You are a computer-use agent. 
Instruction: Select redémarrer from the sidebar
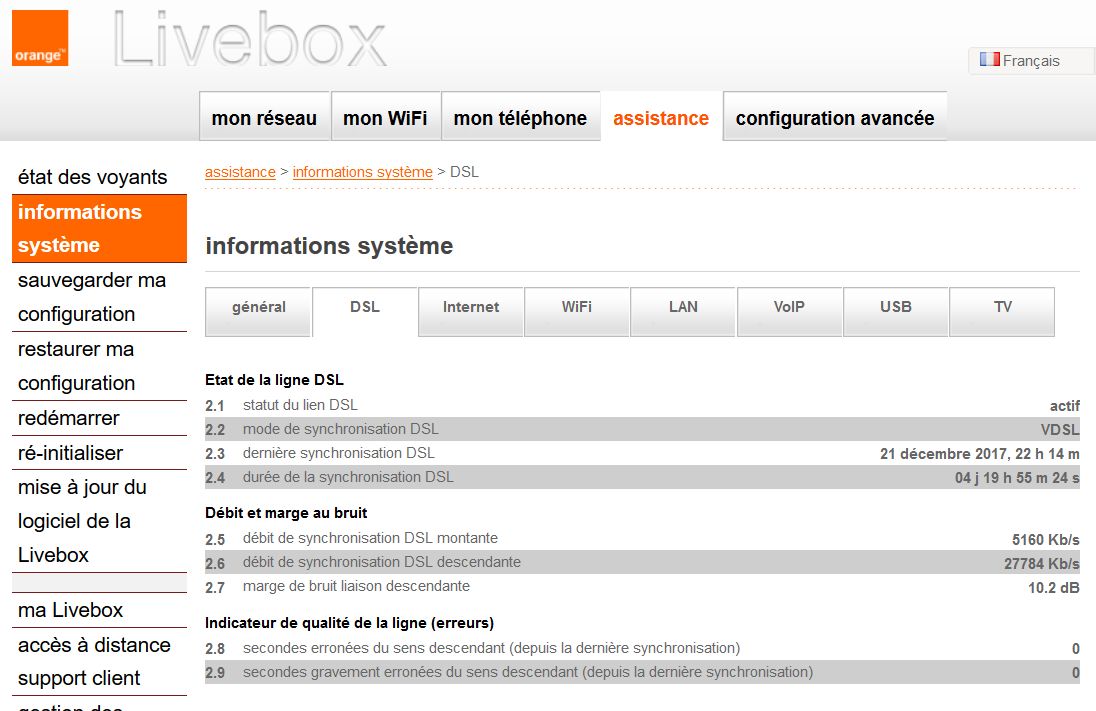click(x=68, y=418)
